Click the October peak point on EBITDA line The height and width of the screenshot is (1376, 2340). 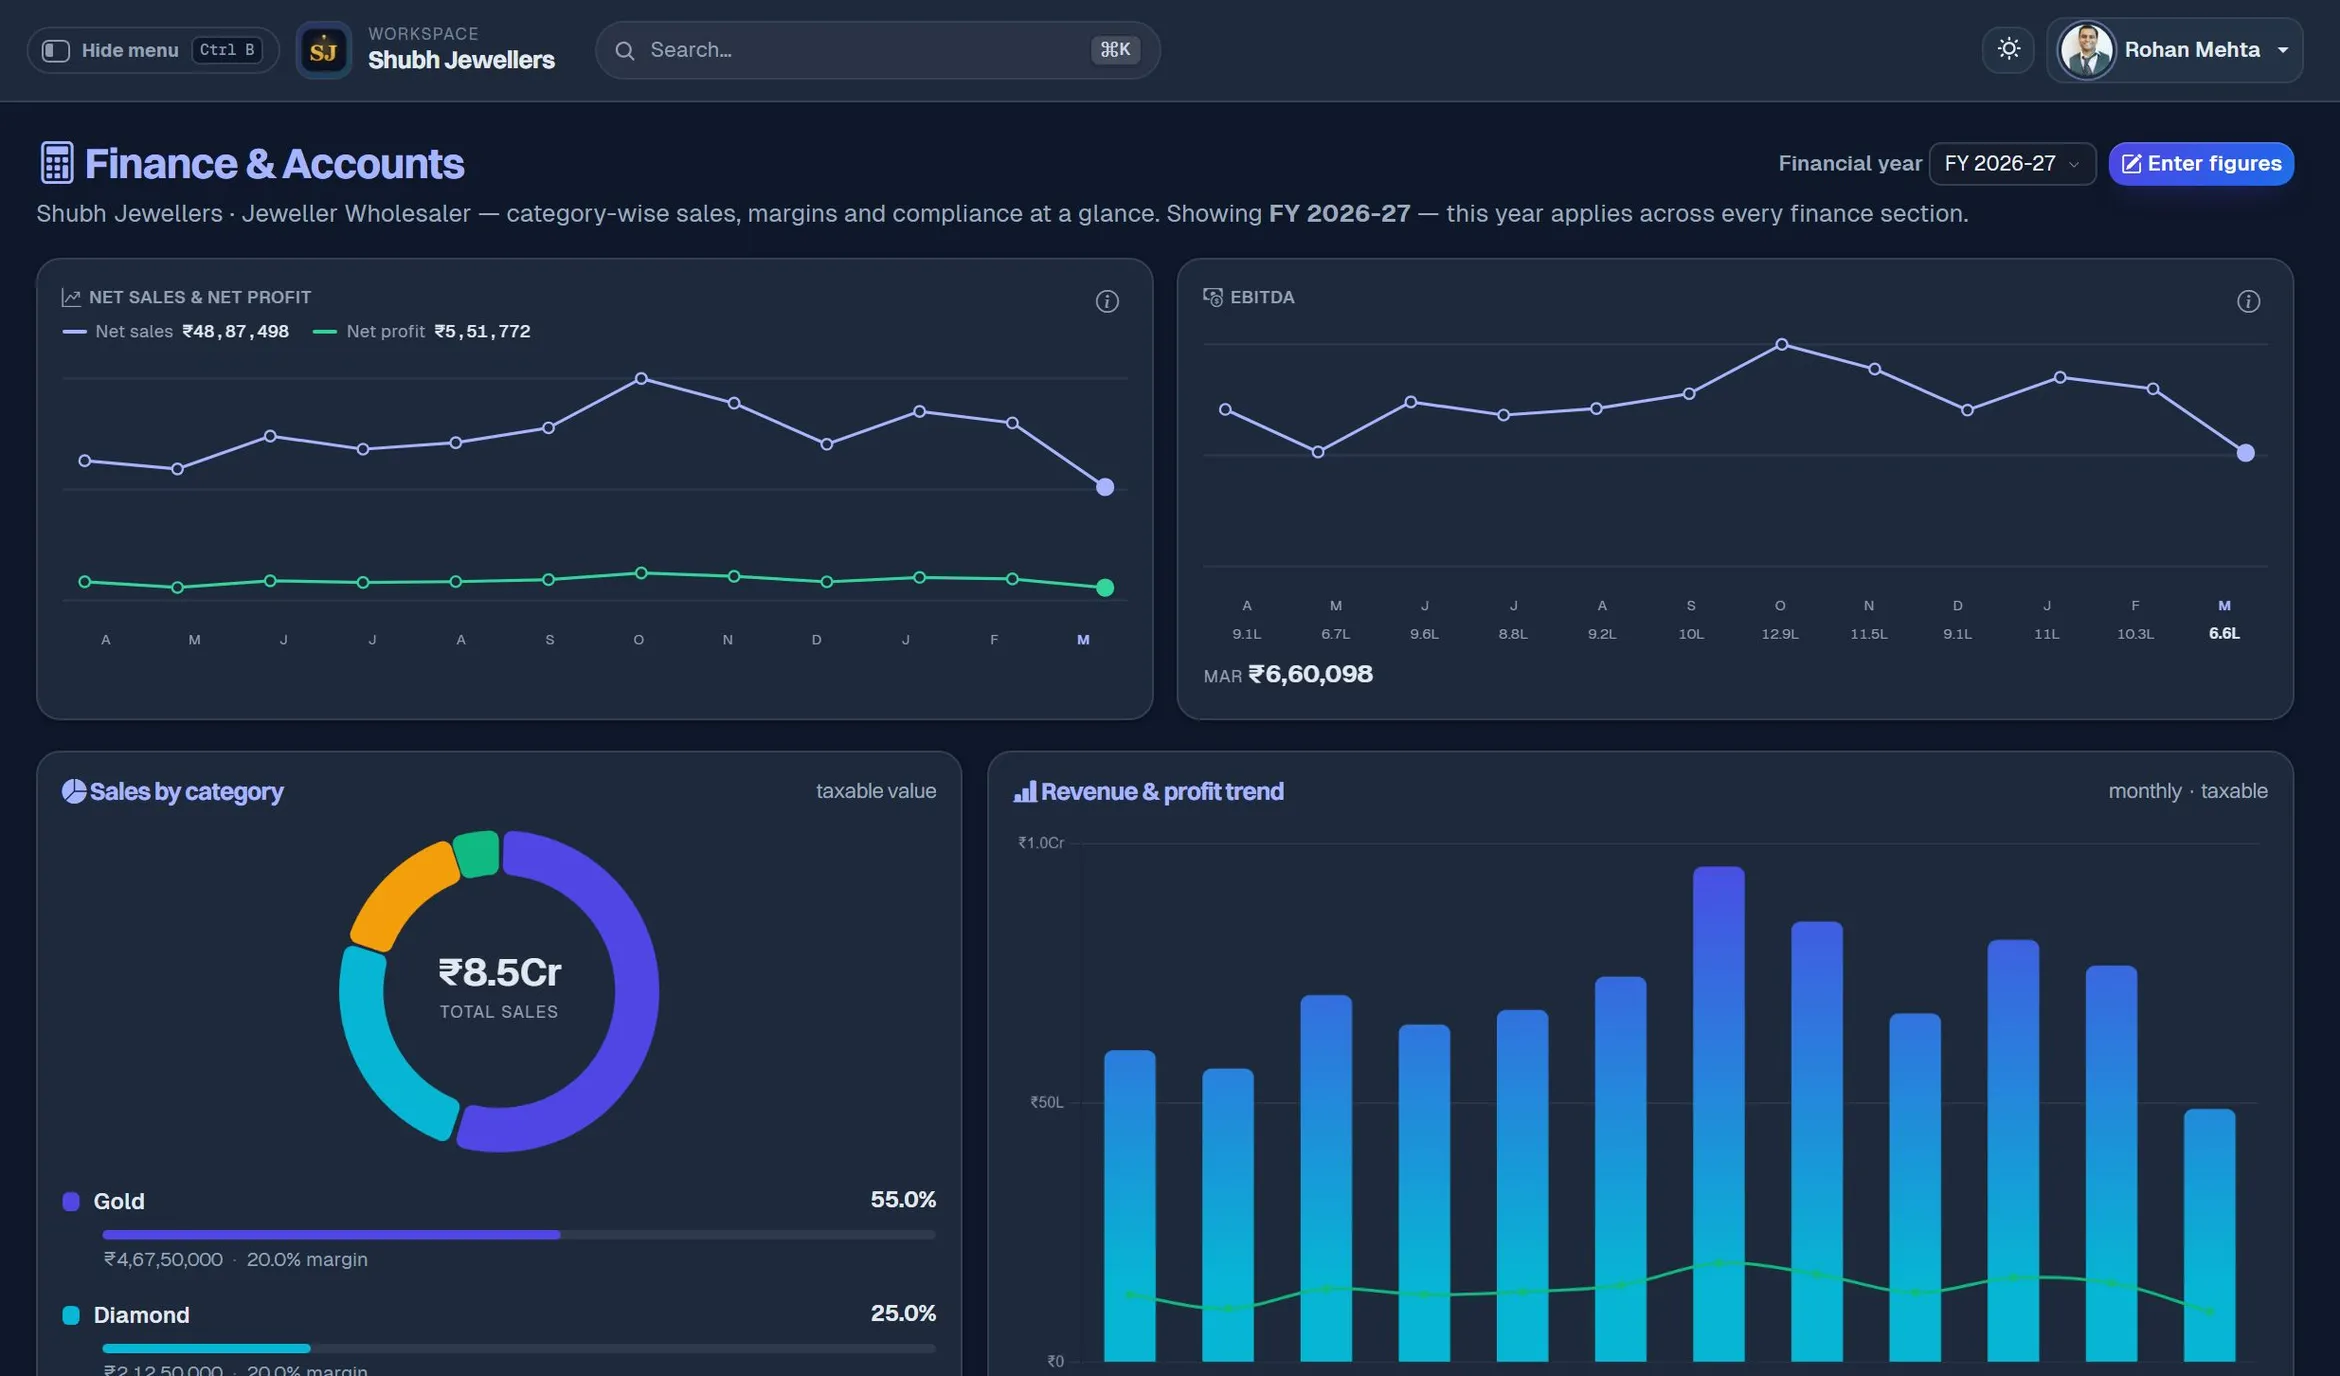tap(1781, 344)
